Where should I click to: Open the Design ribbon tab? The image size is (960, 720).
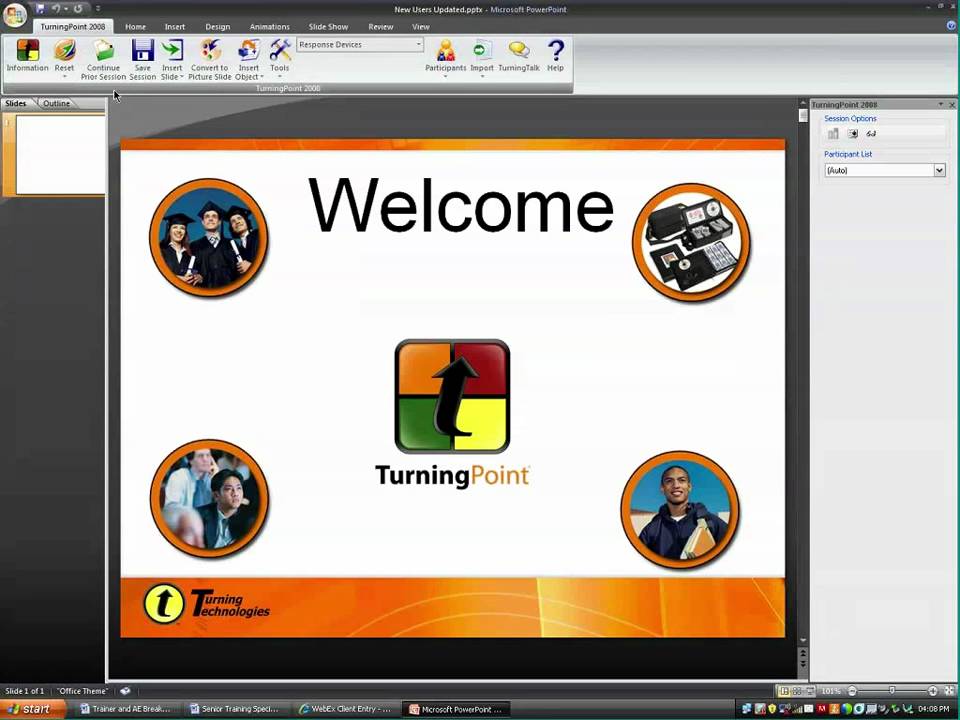click(217, 27)
